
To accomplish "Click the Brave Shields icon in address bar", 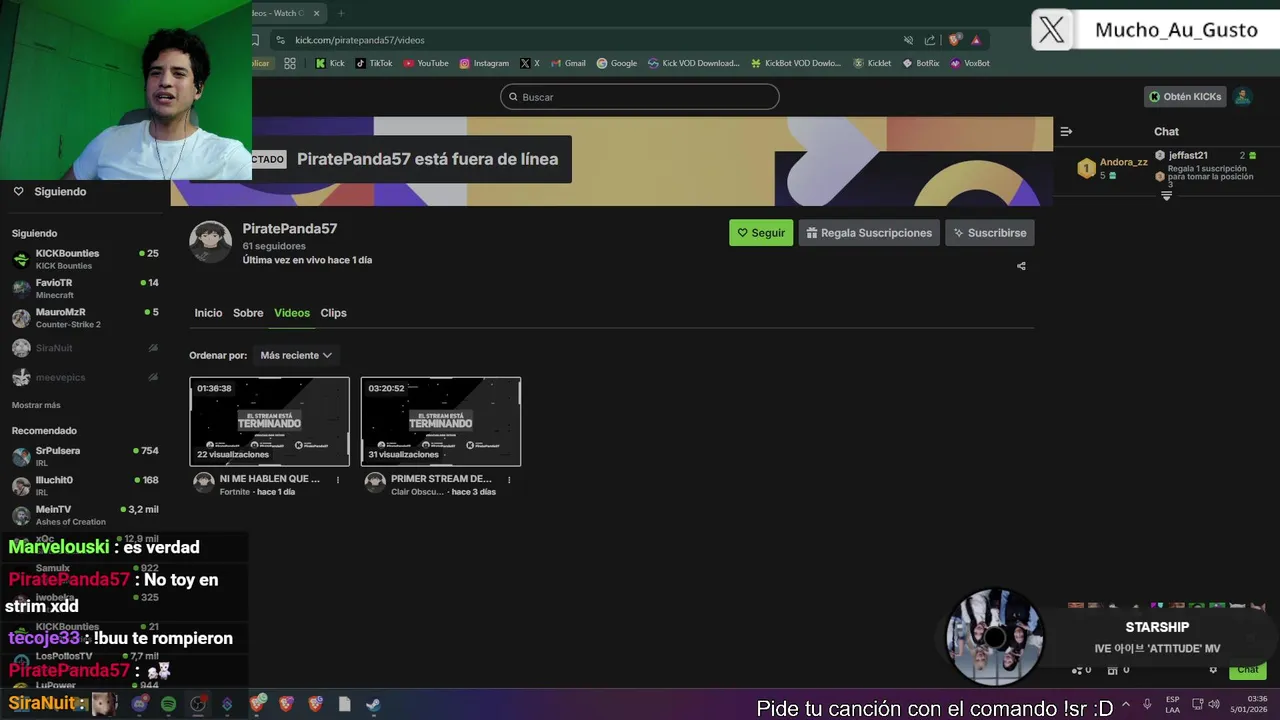I will pyautogui.click(x=955, y=40).
